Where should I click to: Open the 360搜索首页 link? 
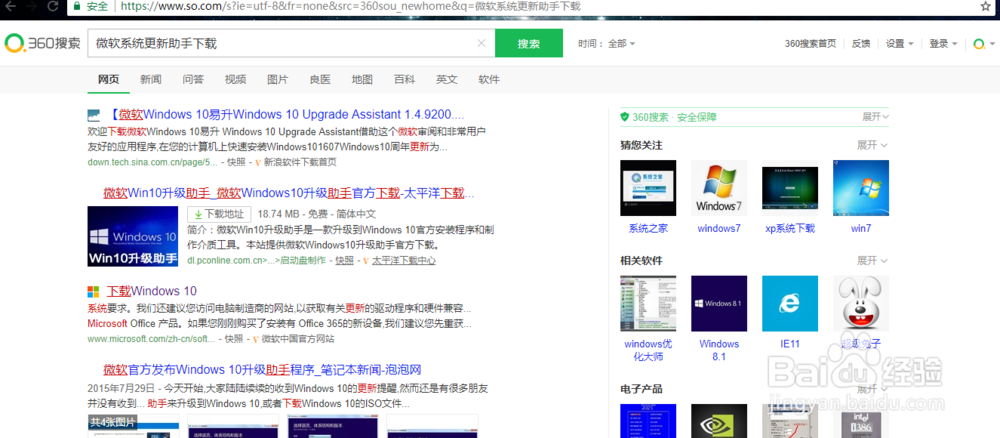click(810, 44)
